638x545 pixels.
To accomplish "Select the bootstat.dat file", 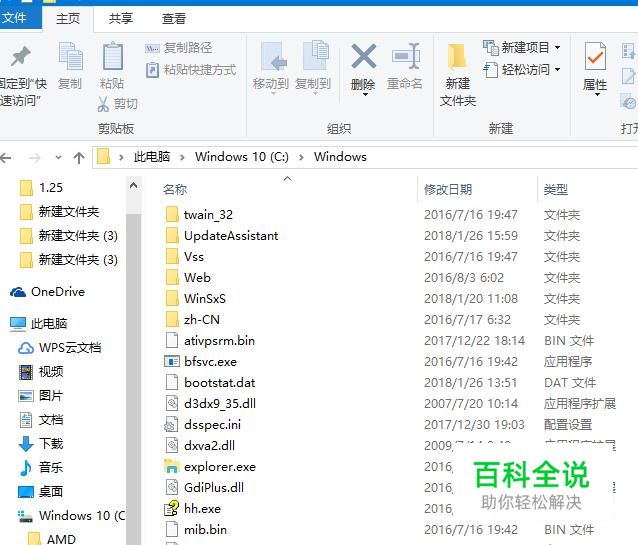I will click(210, 383).
